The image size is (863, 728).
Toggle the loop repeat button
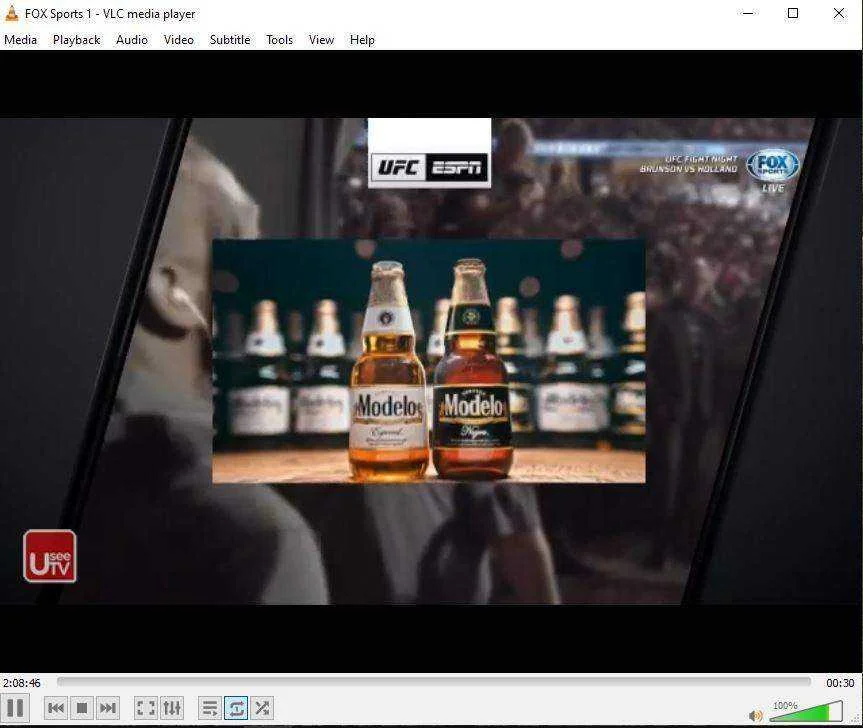[236, 708]
